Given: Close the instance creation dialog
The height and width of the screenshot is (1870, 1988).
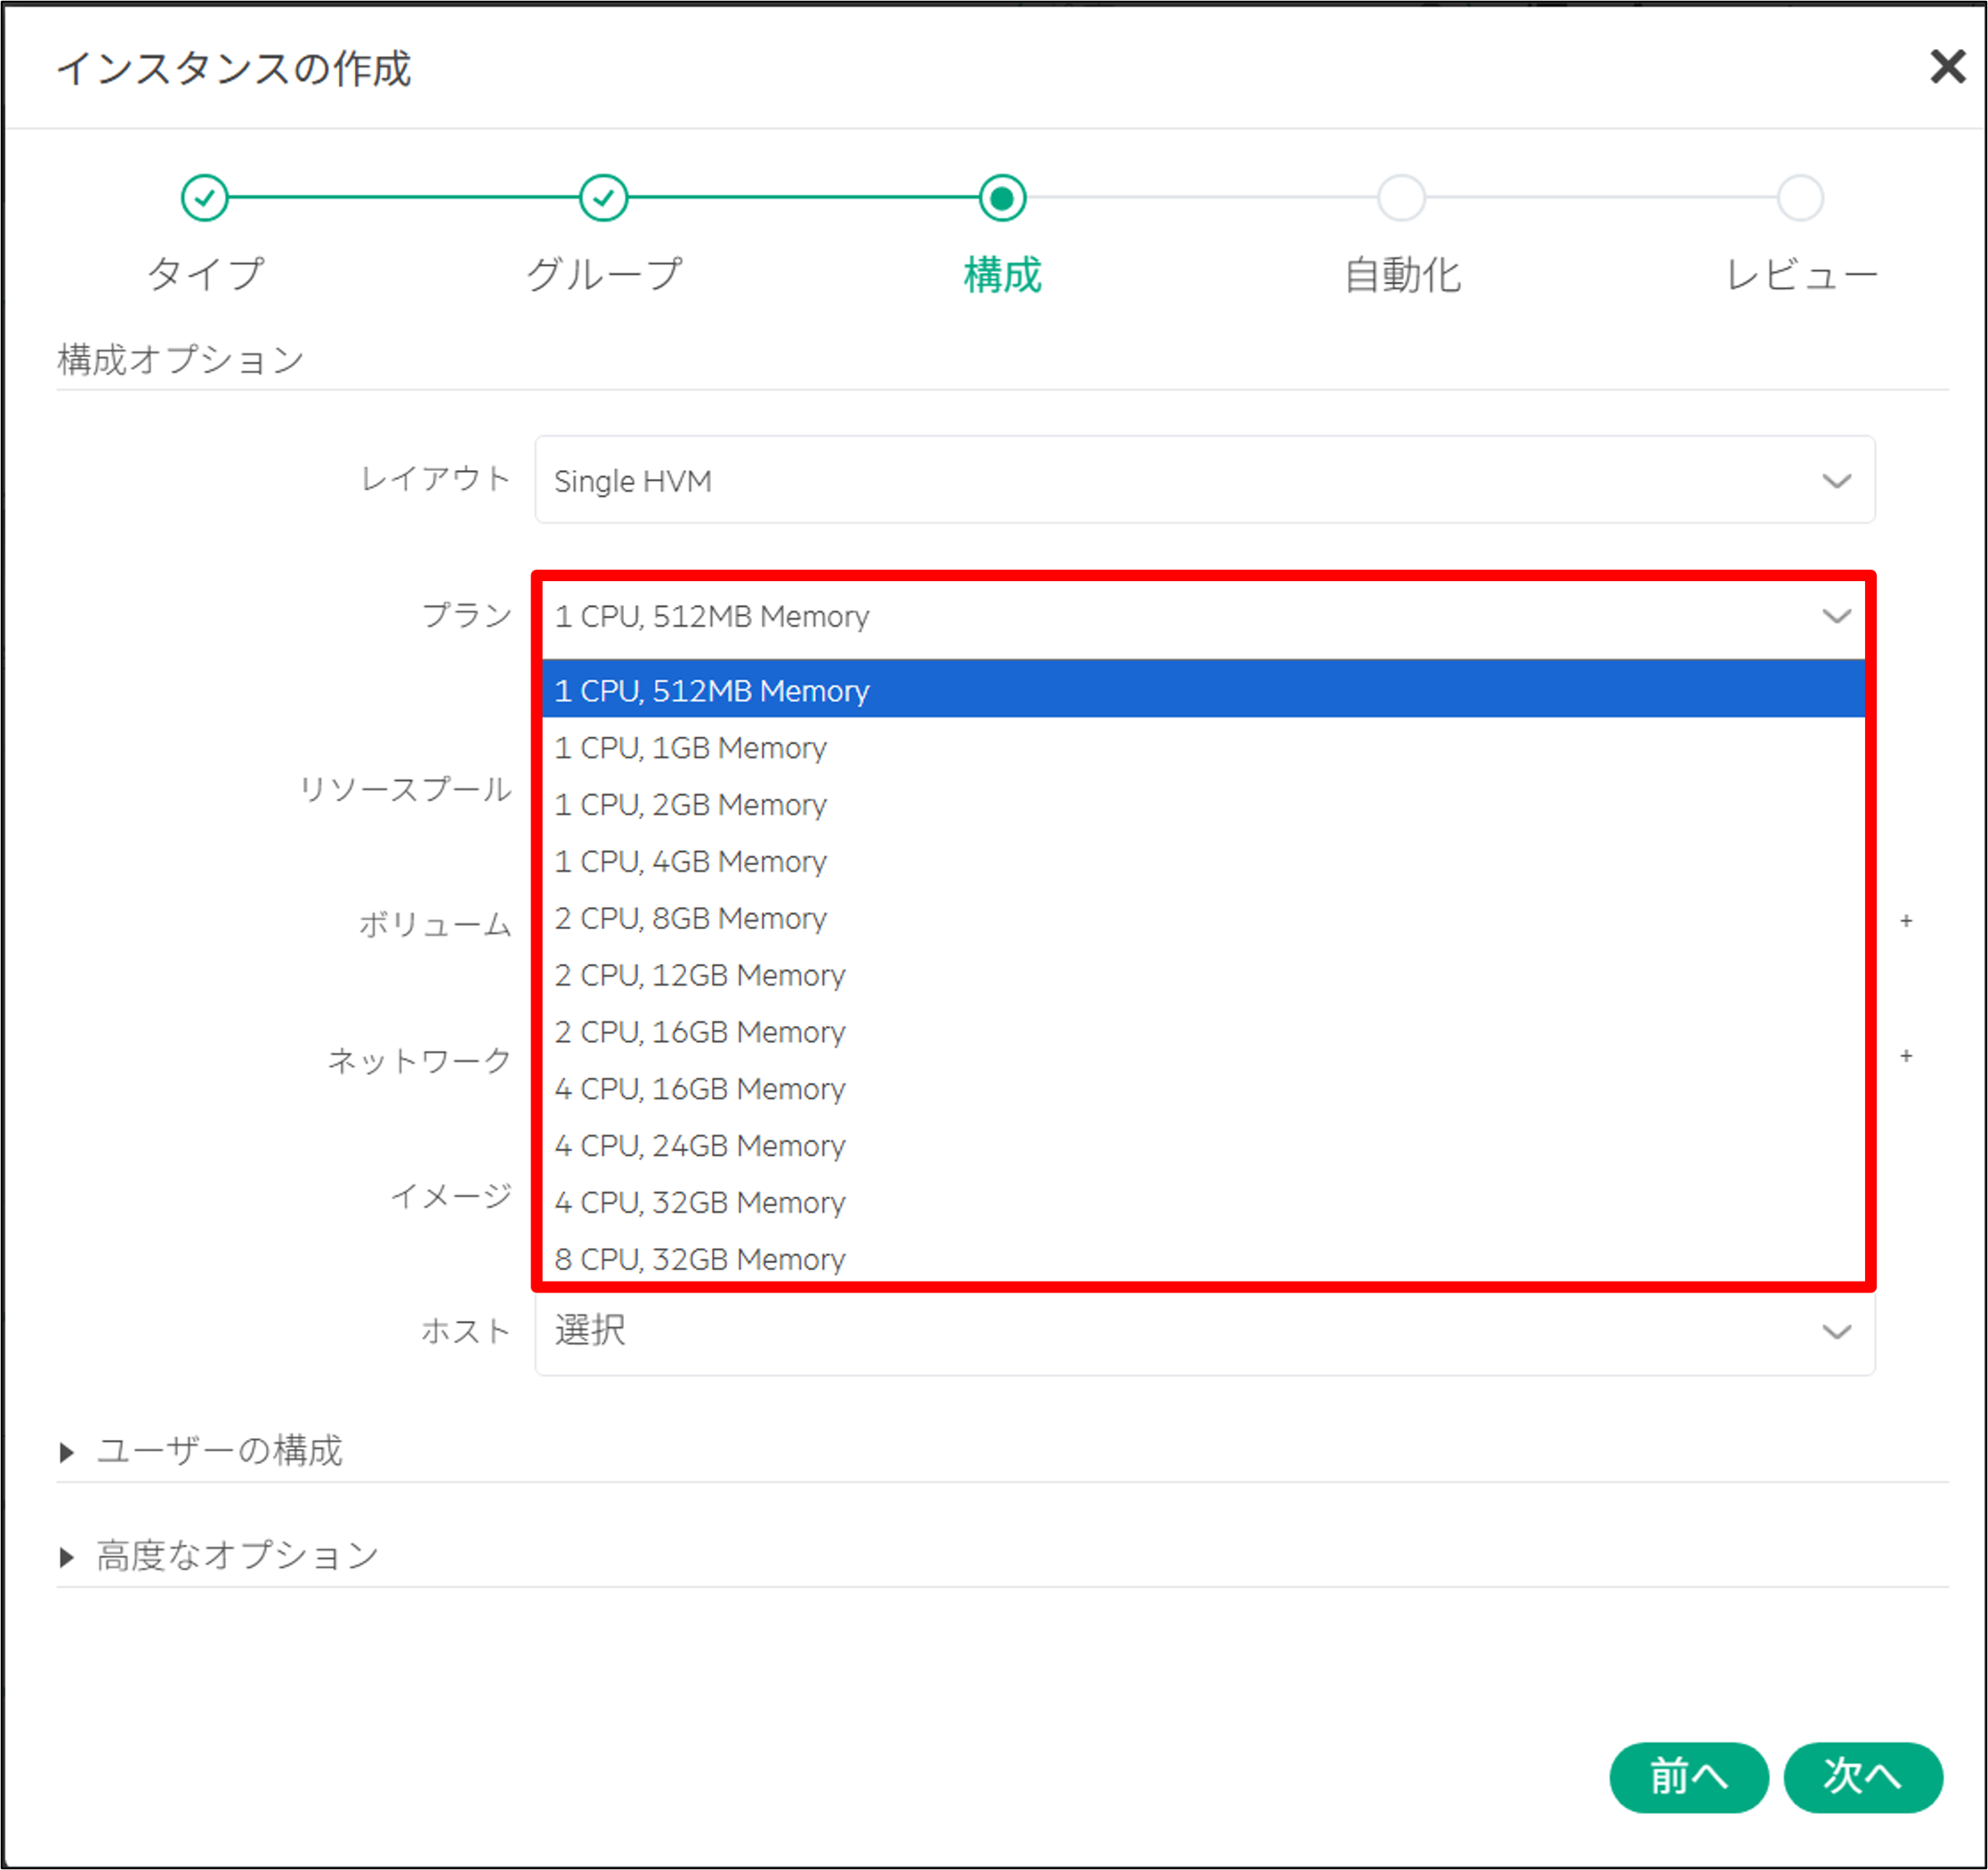Looking at the screenshot, I should coord(1946,67).
